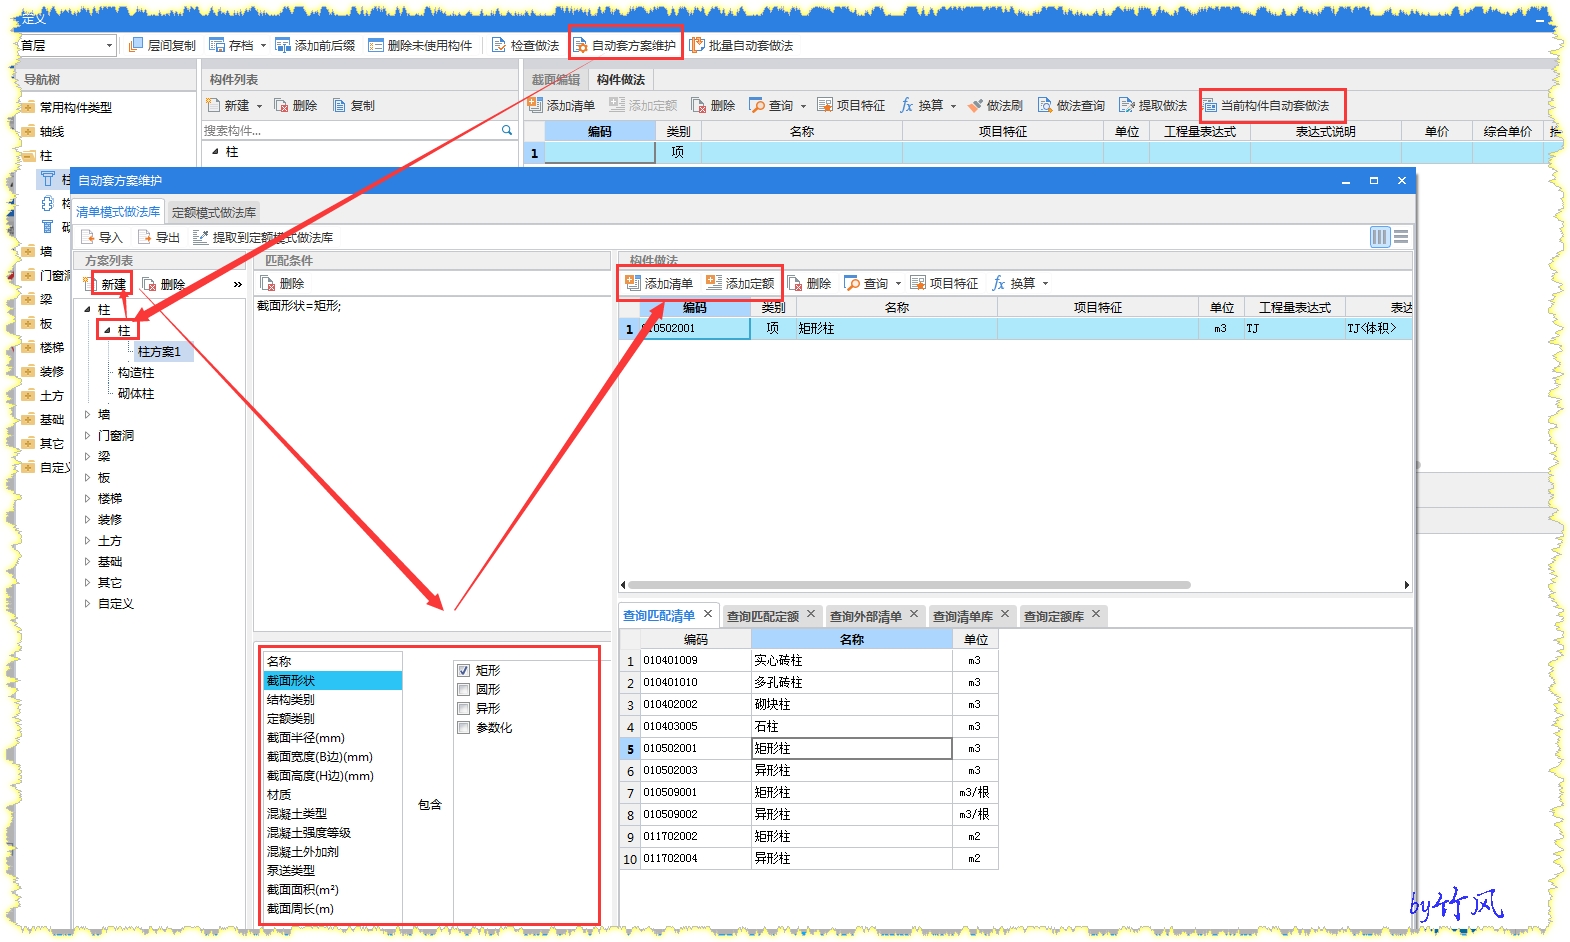The image size is (1570, 942).
Task: Click 做法刷 icon in main toolbar
Action: click(975, 105)
